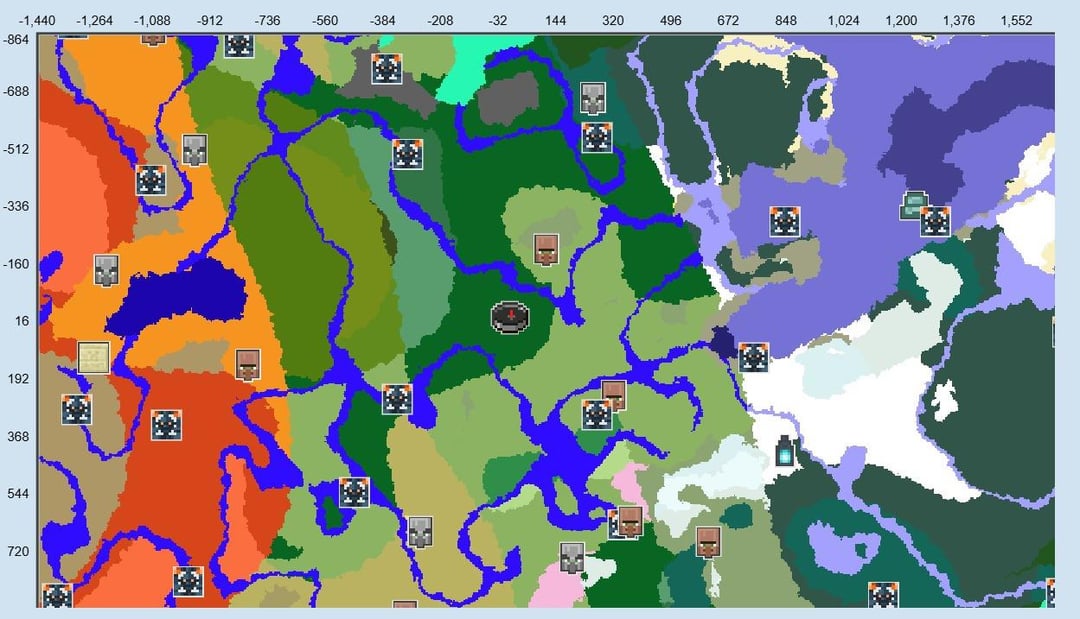Click the village icon in the teal-green southeast biome
The height and width of the screenshot is (619, 1080).
pyautogui.click(x=708, y=541)
